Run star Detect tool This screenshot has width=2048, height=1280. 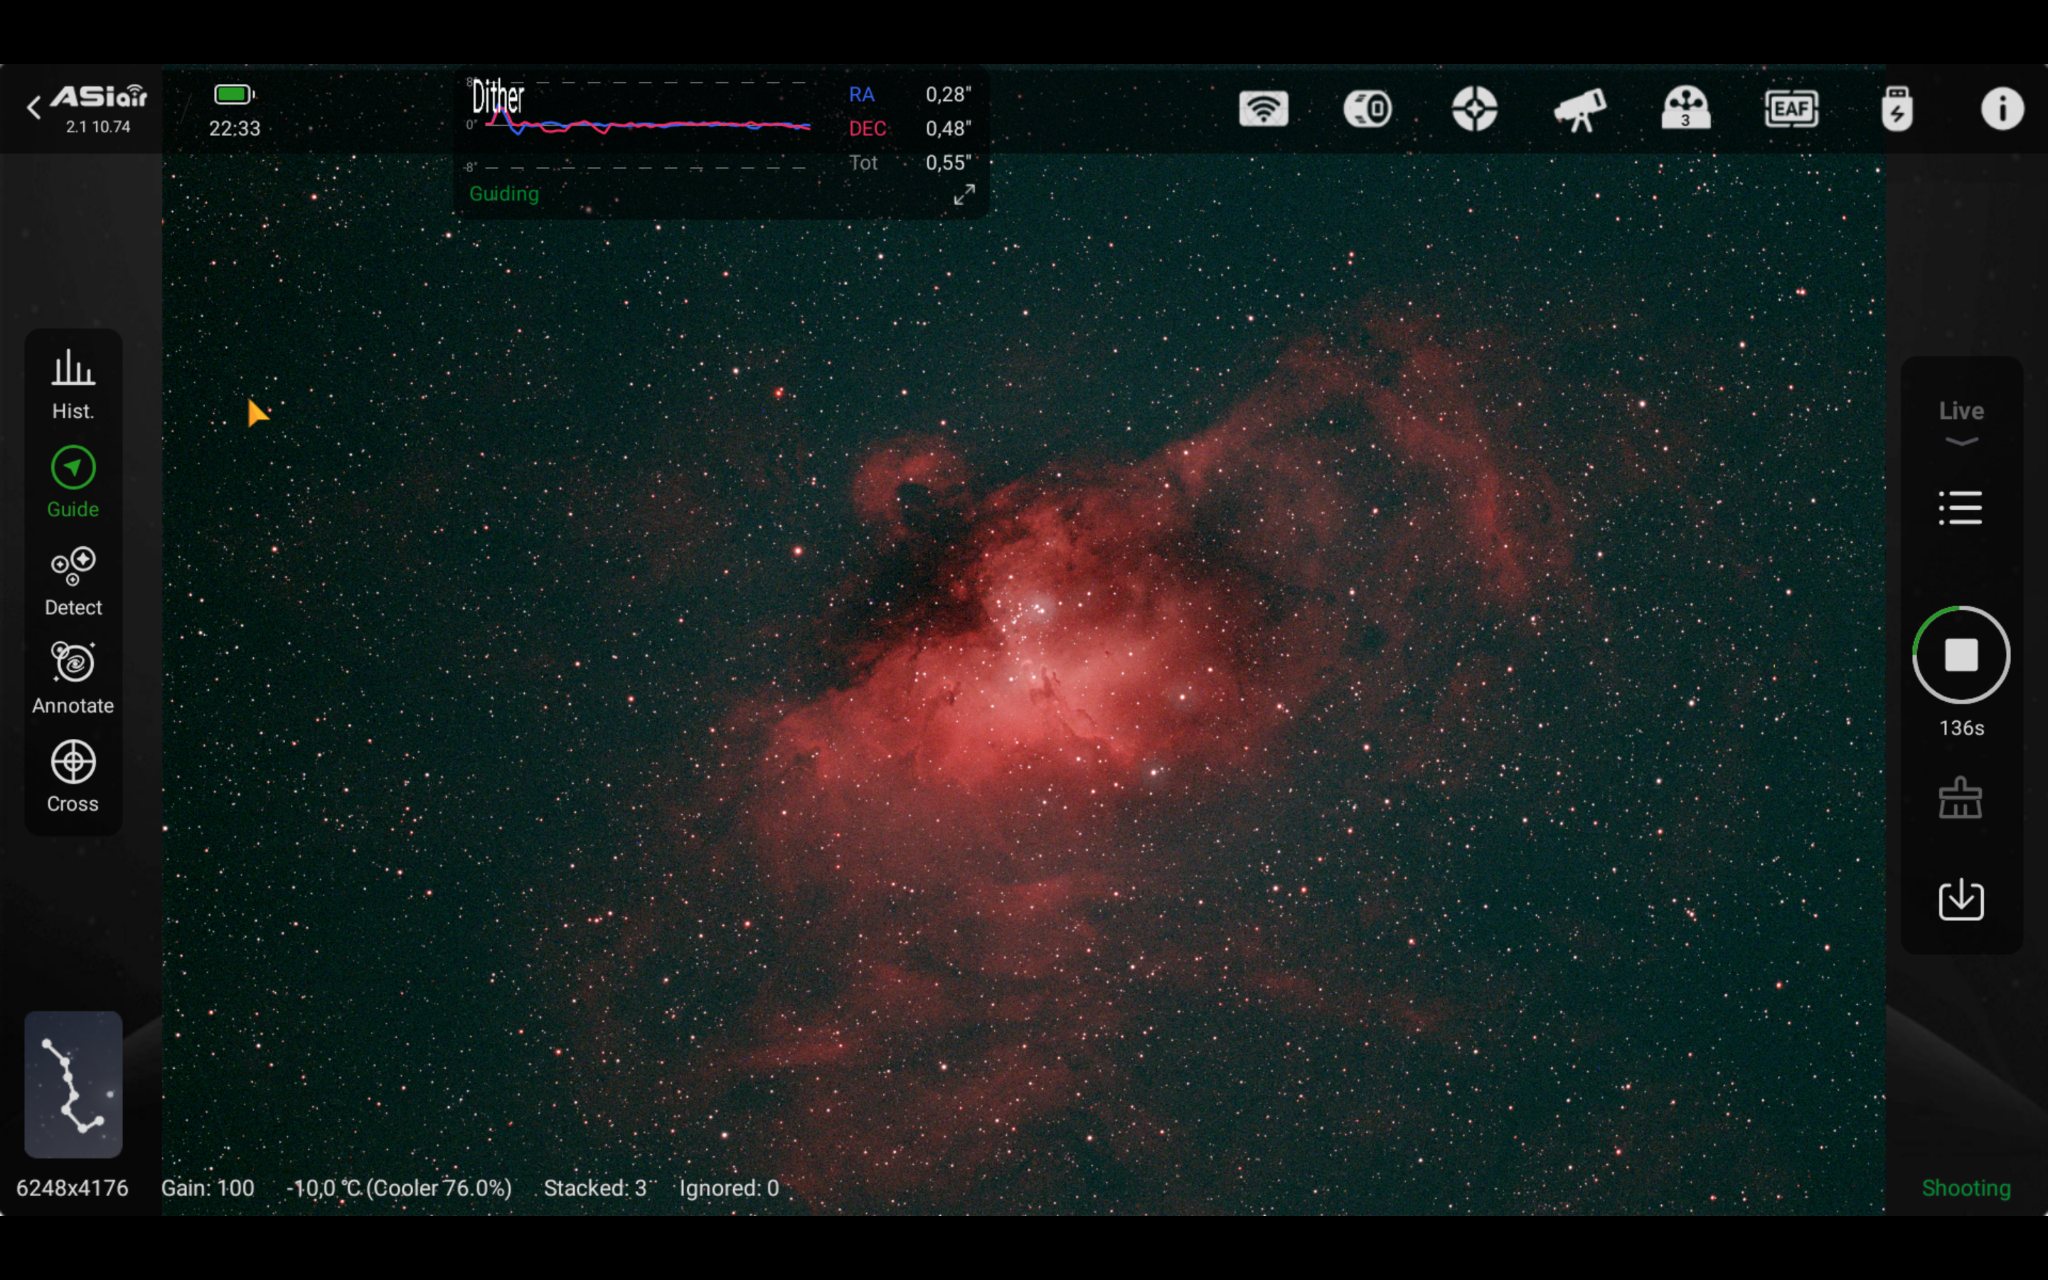pyautogui.click(x=73, y=581)
